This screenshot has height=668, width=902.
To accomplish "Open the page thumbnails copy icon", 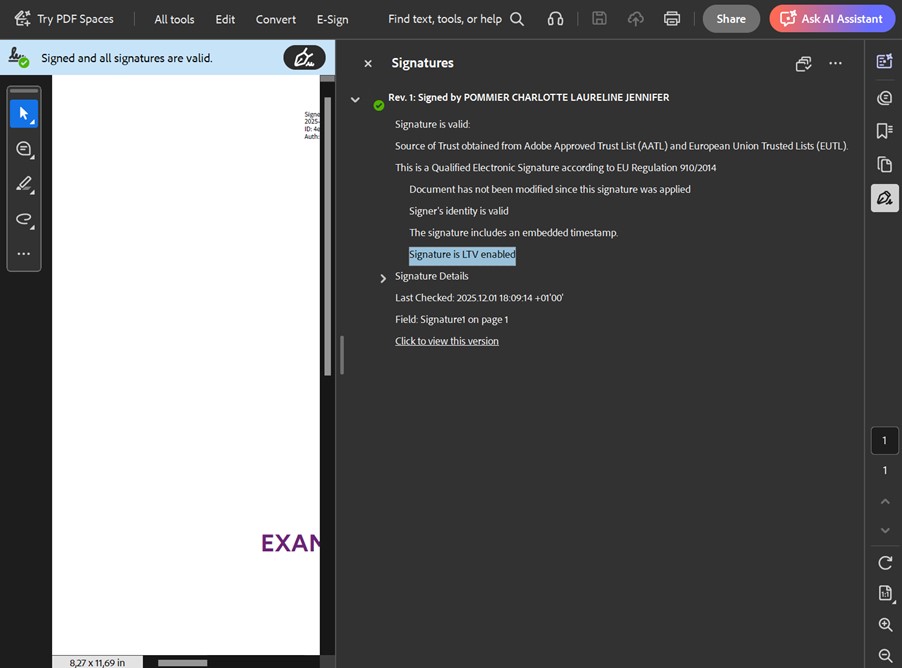I will click(x=884, y=165).
